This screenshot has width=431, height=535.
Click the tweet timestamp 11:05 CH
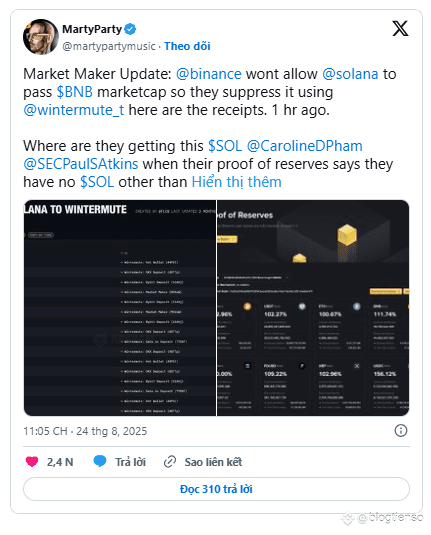(x=45, y=431)
